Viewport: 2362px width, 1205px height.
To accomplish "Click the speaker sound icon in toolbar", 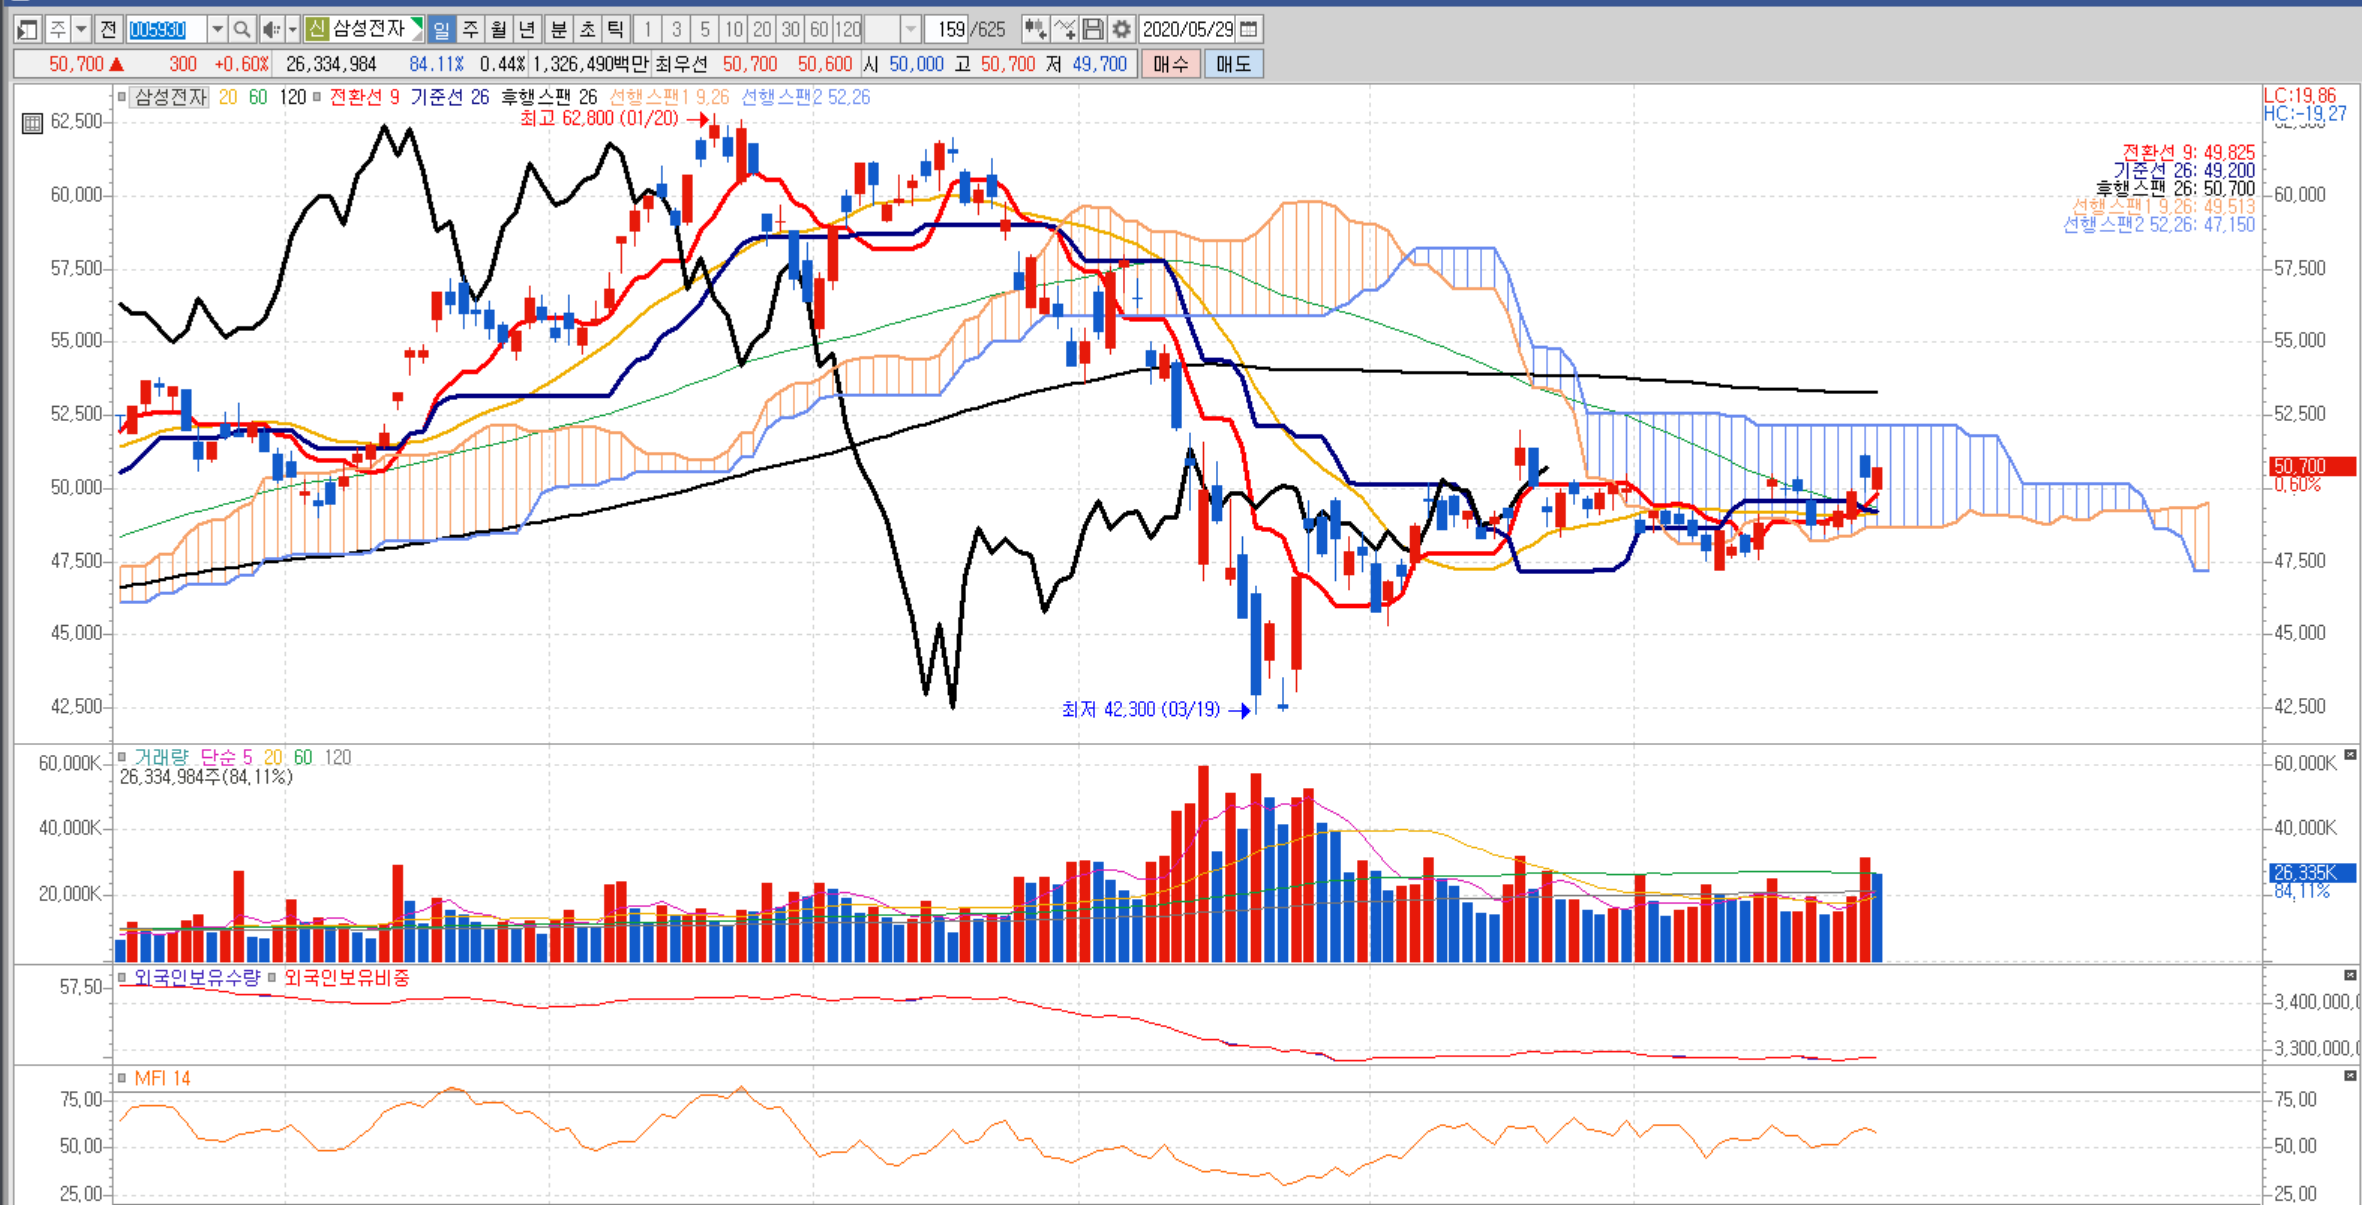I will pos(270,30).
